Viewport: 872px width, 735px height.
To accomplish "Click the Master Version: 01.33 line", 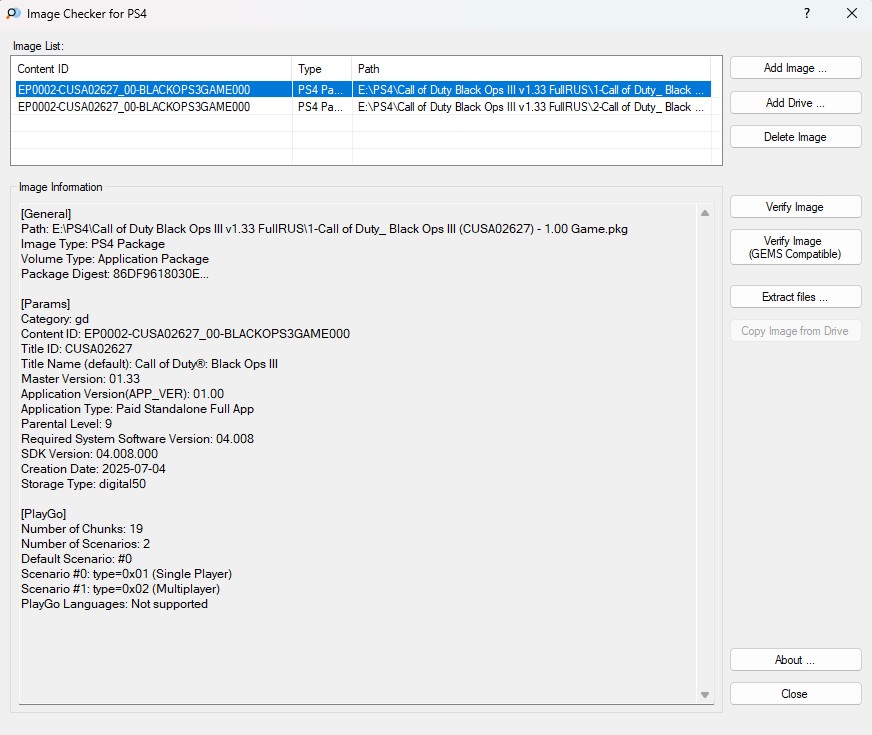I will [81, 379].
